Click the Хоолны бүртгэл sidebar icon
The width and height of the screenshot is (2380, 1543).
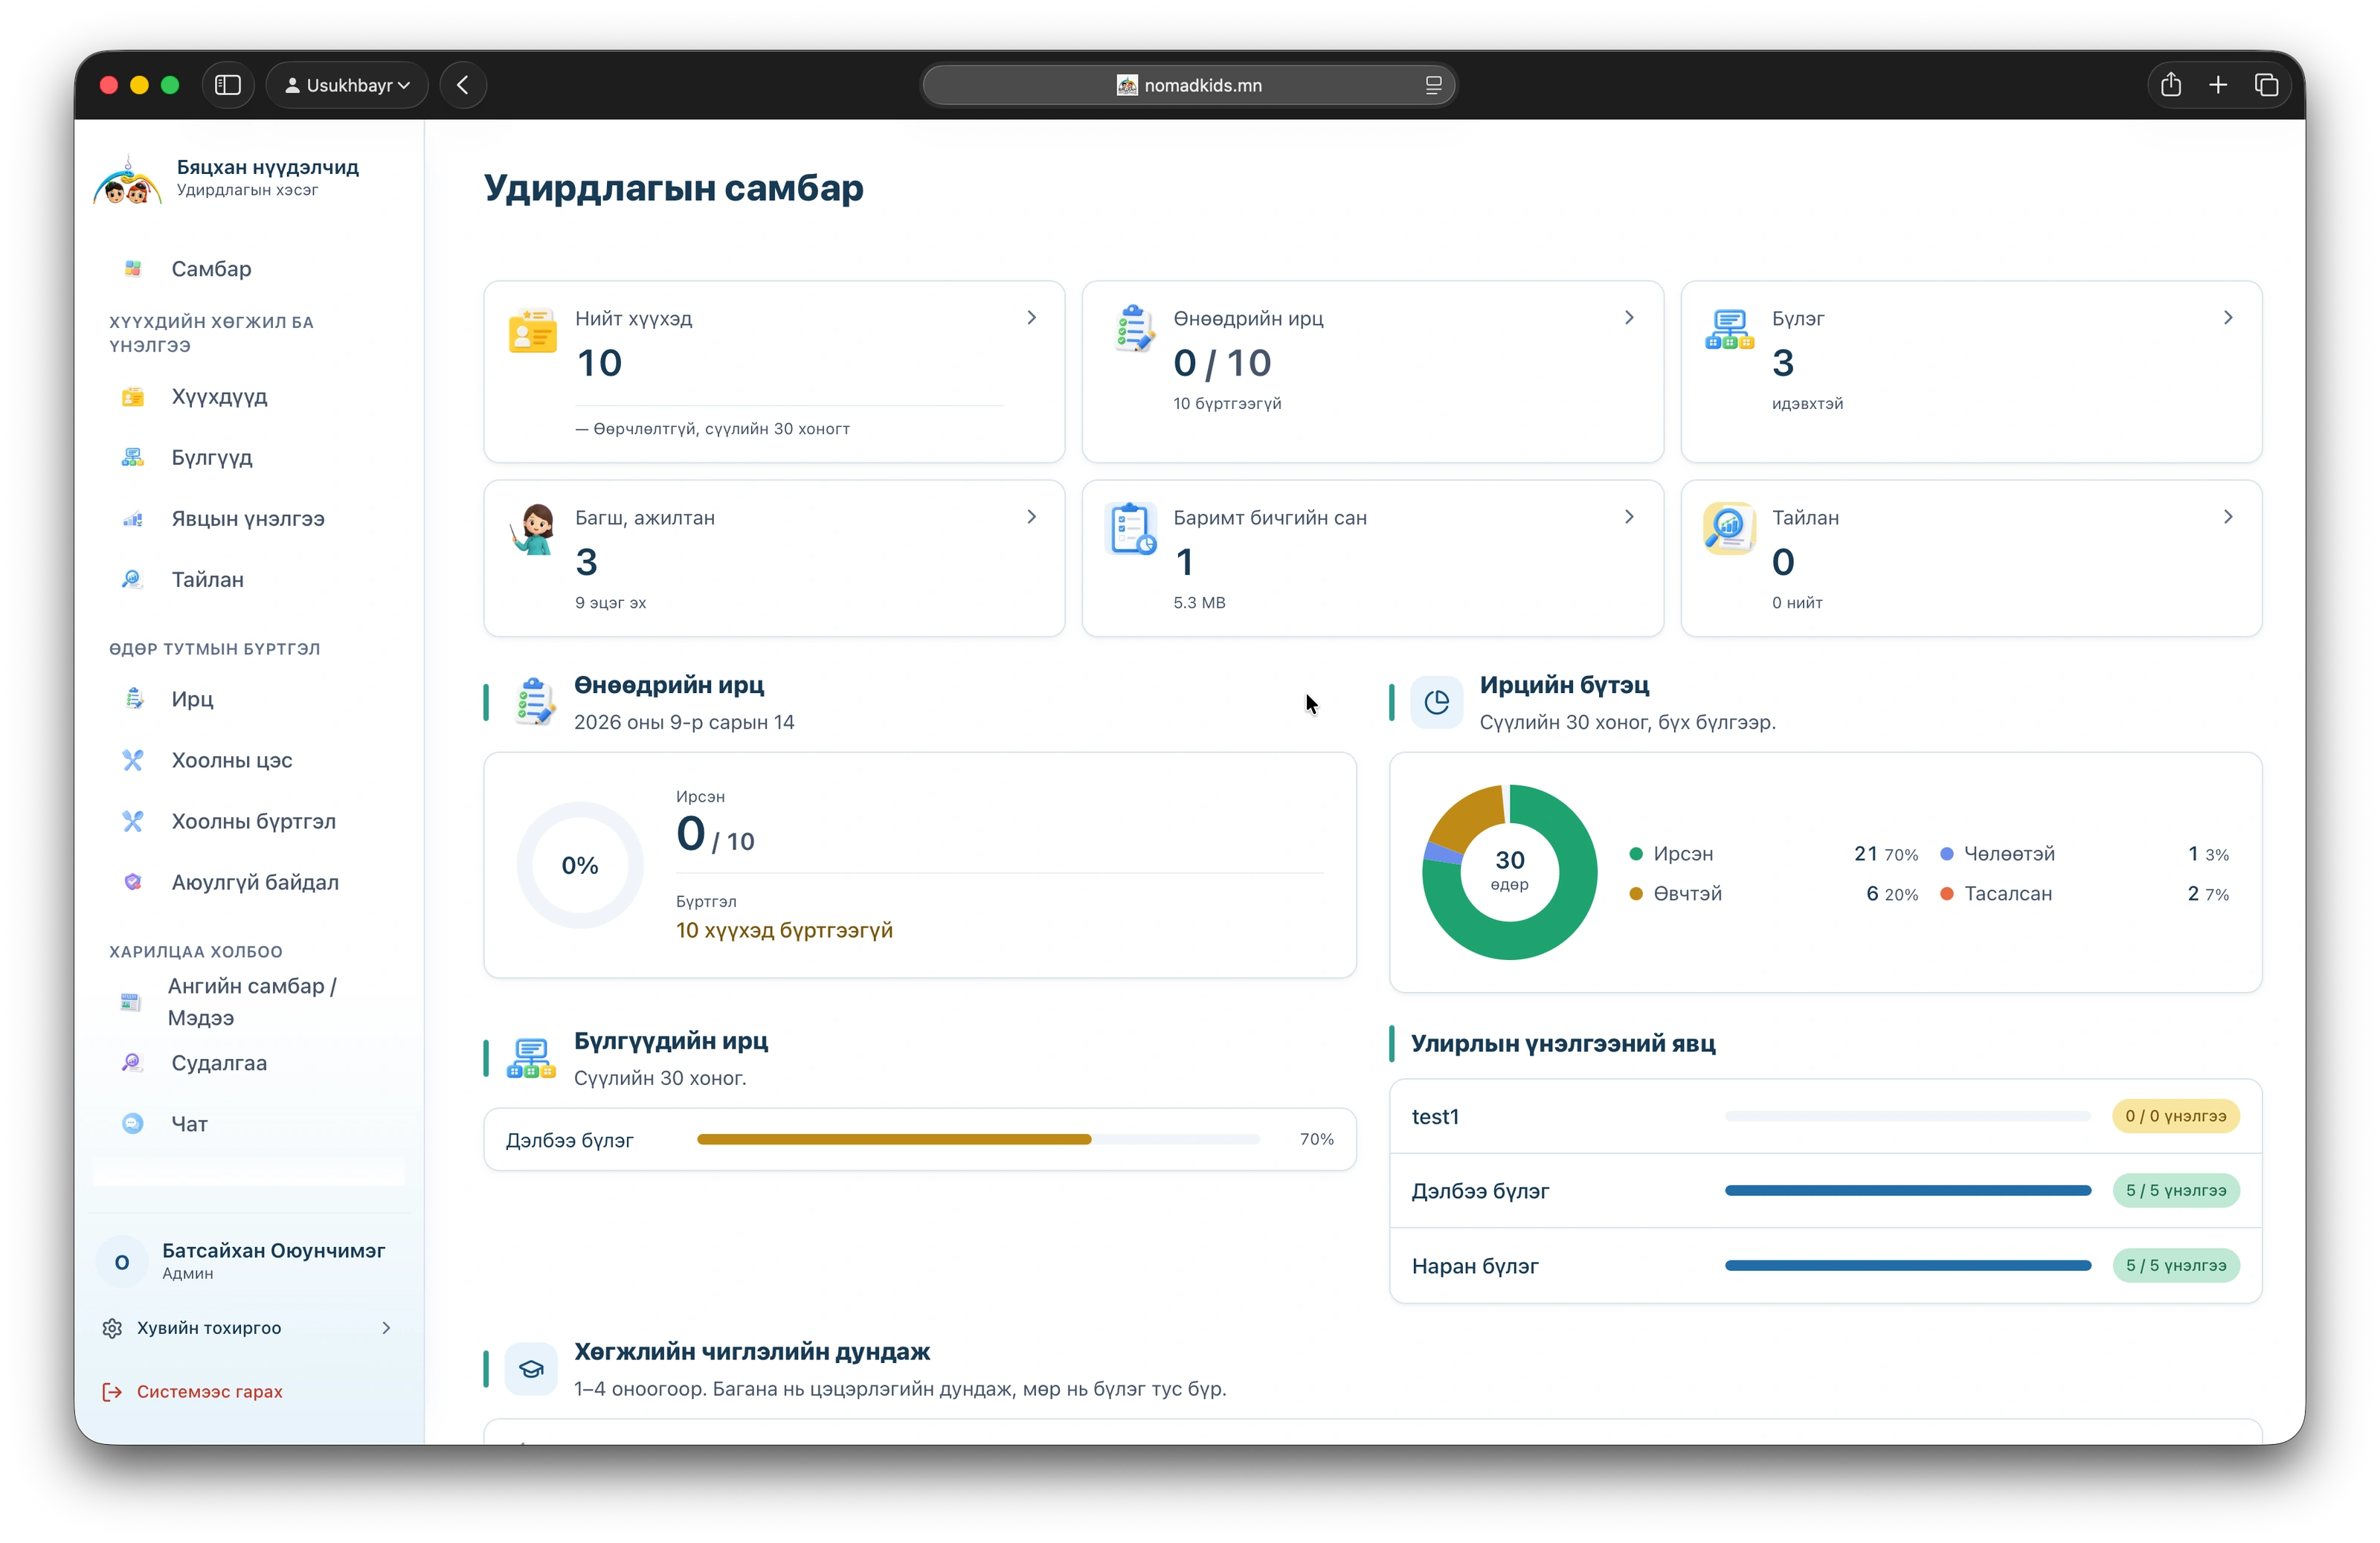tap(132, 821)
